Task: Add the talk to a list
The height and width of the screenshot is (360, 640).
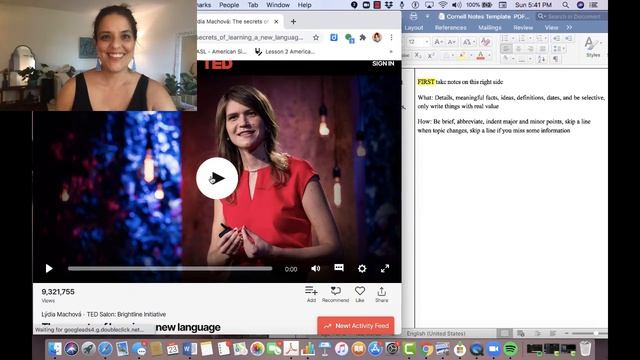Action: pos(311,294)
